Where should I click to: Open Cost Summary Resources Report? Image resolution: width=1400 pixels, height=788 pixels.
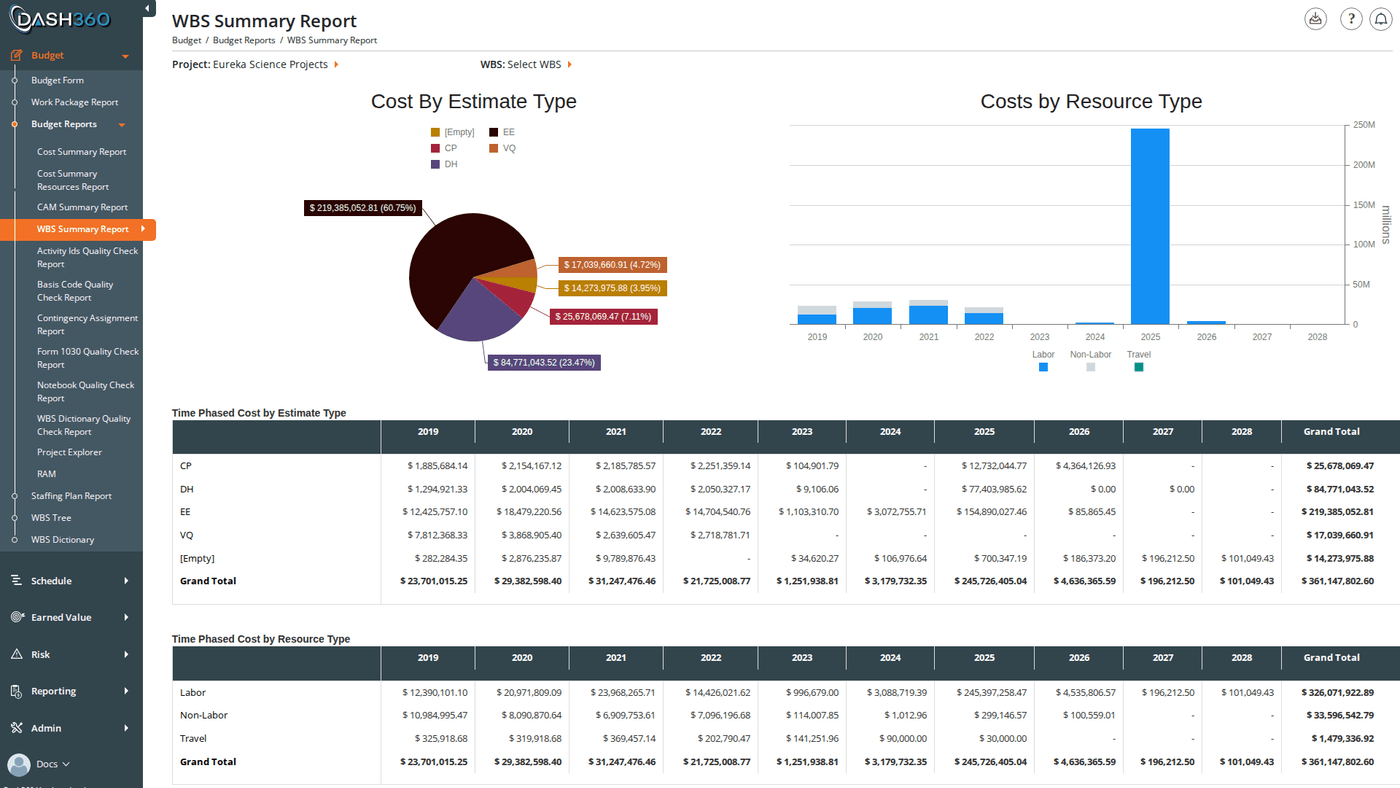point(73,180)
